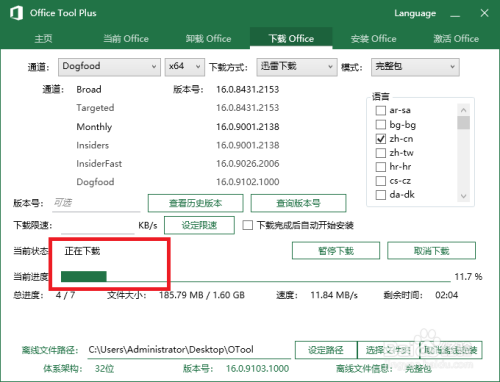Click the 查询版本号 button
The width and height of the screenshot is (500, 382).
298,203
